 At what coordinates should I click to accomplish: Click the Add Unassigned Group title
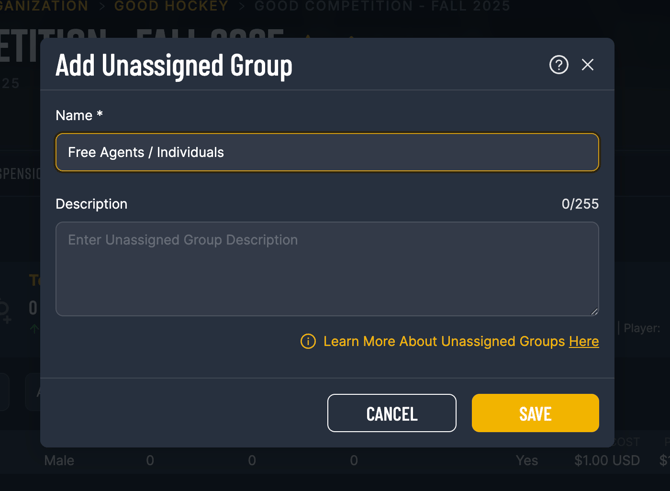(174, 66)
